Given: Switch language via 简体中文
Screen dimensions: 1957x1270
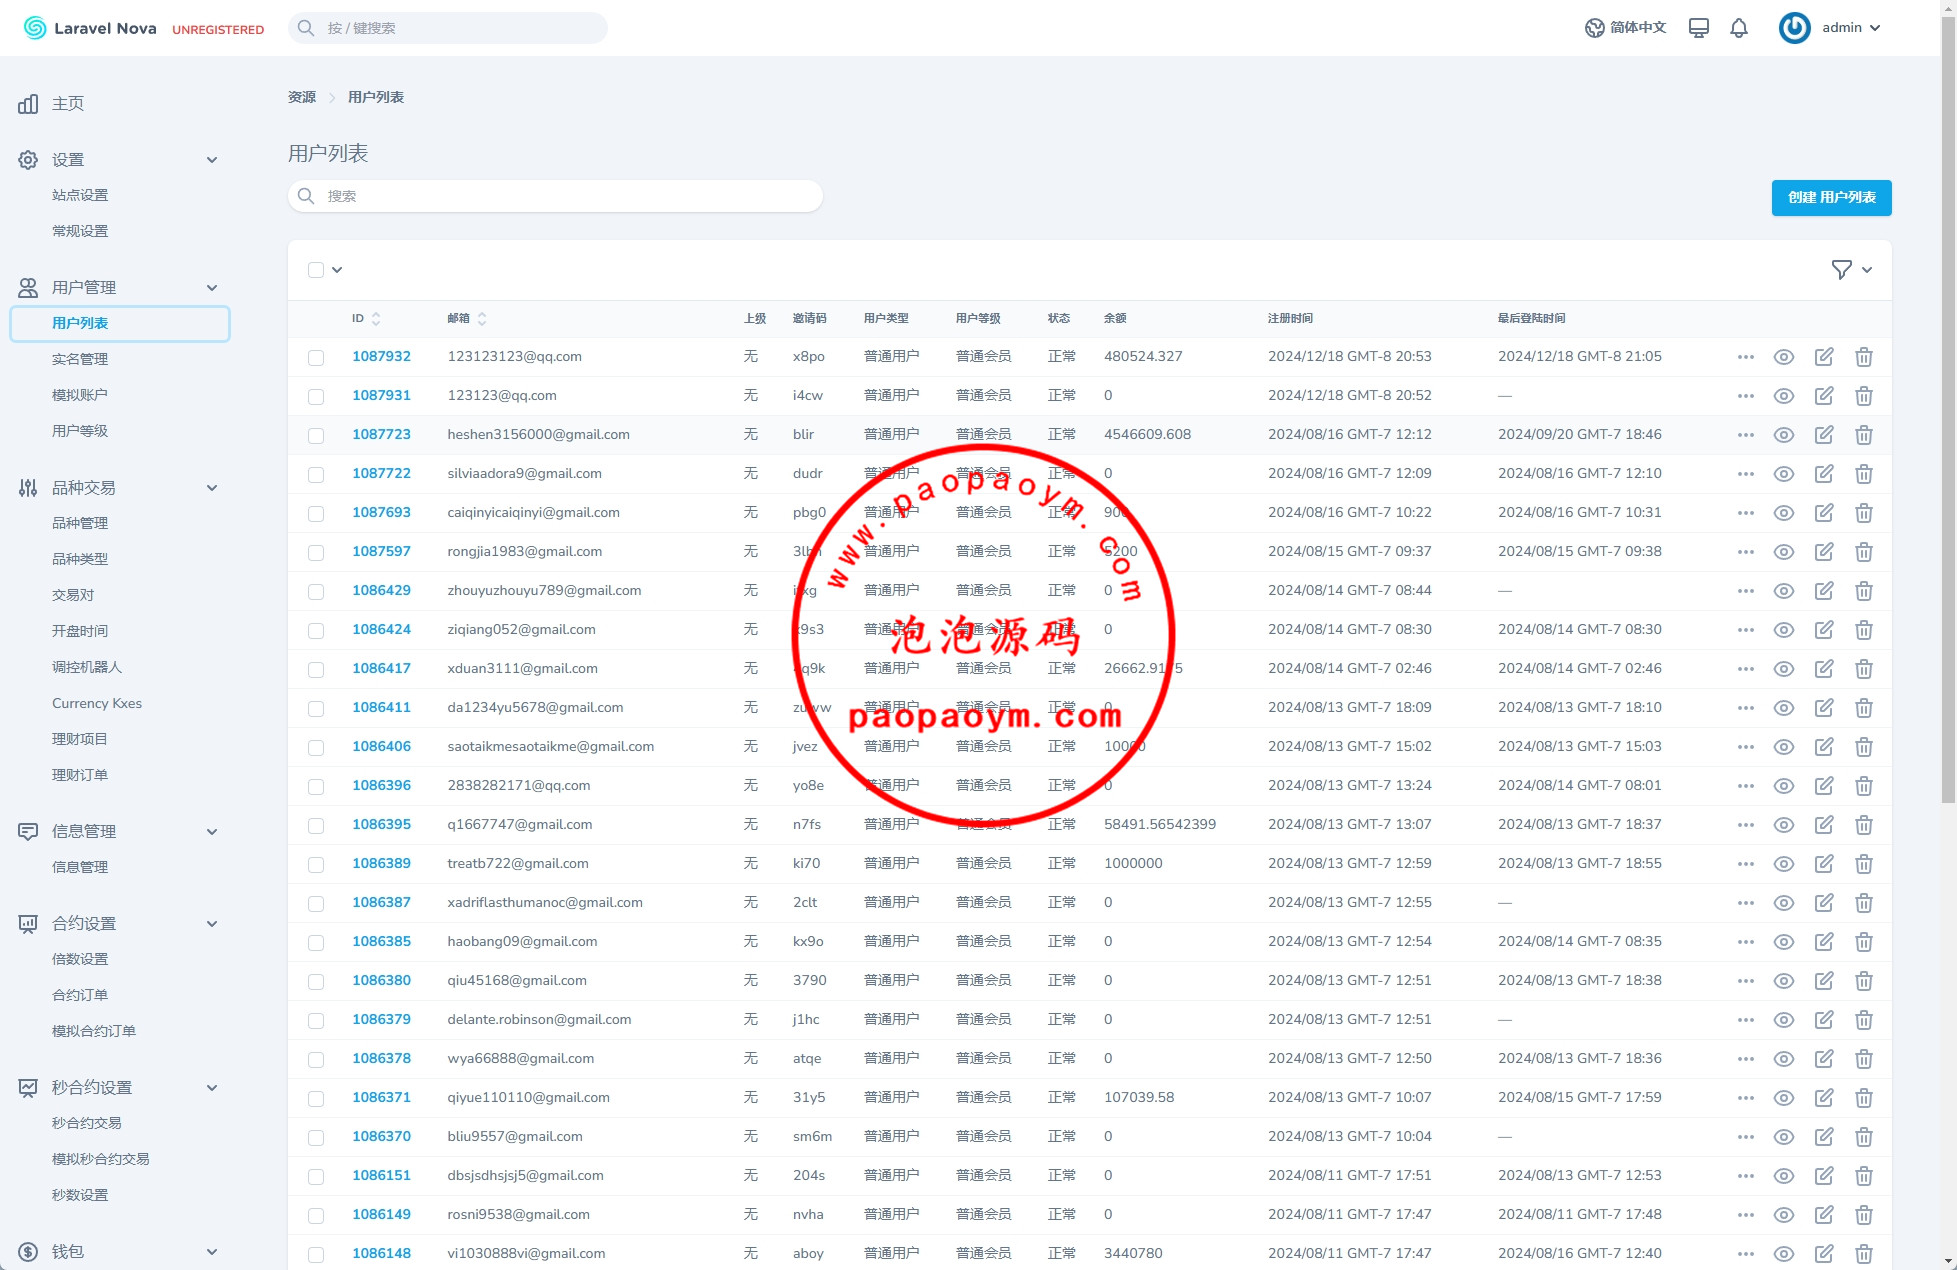Looking at the screenshot, I should tap(1626, 28).
